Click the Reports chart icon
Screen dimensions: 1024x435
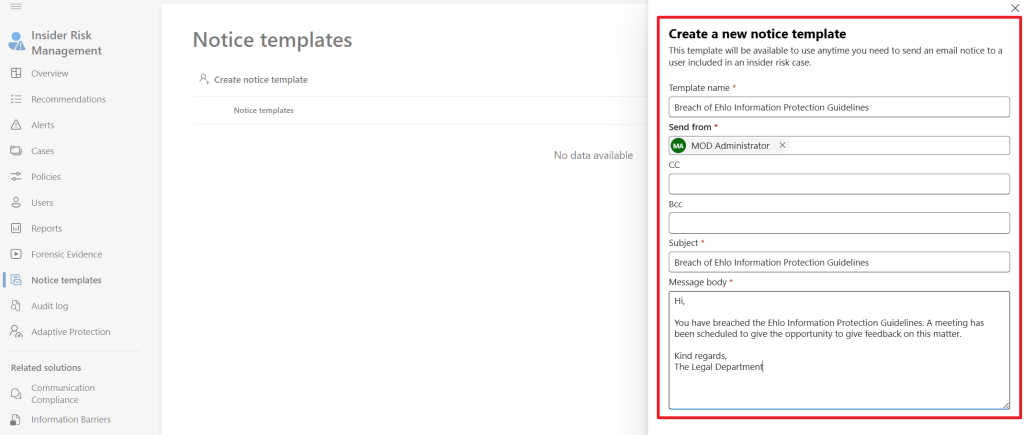pos(16,229)
